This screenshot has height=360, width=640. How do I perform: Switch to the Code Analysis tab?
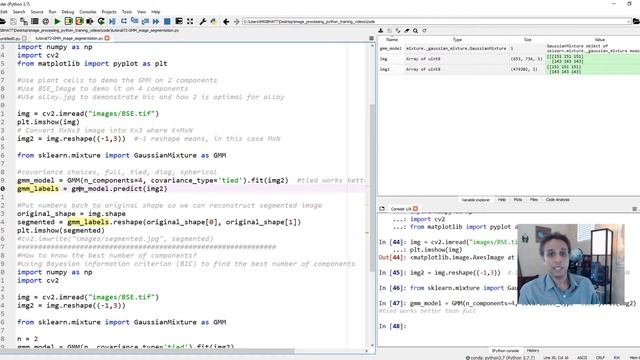(x=558, y=200)
